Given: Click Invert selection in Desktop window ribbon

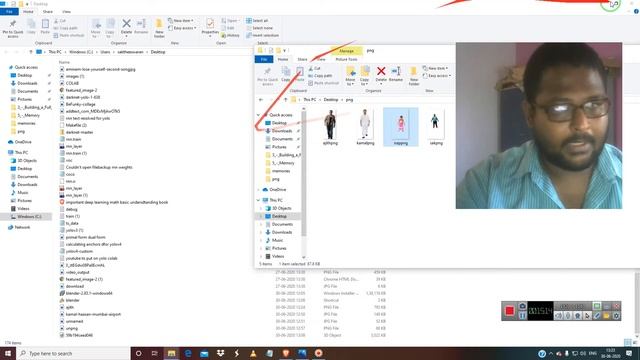Looking at the screenshot, I should pos(262,35).
